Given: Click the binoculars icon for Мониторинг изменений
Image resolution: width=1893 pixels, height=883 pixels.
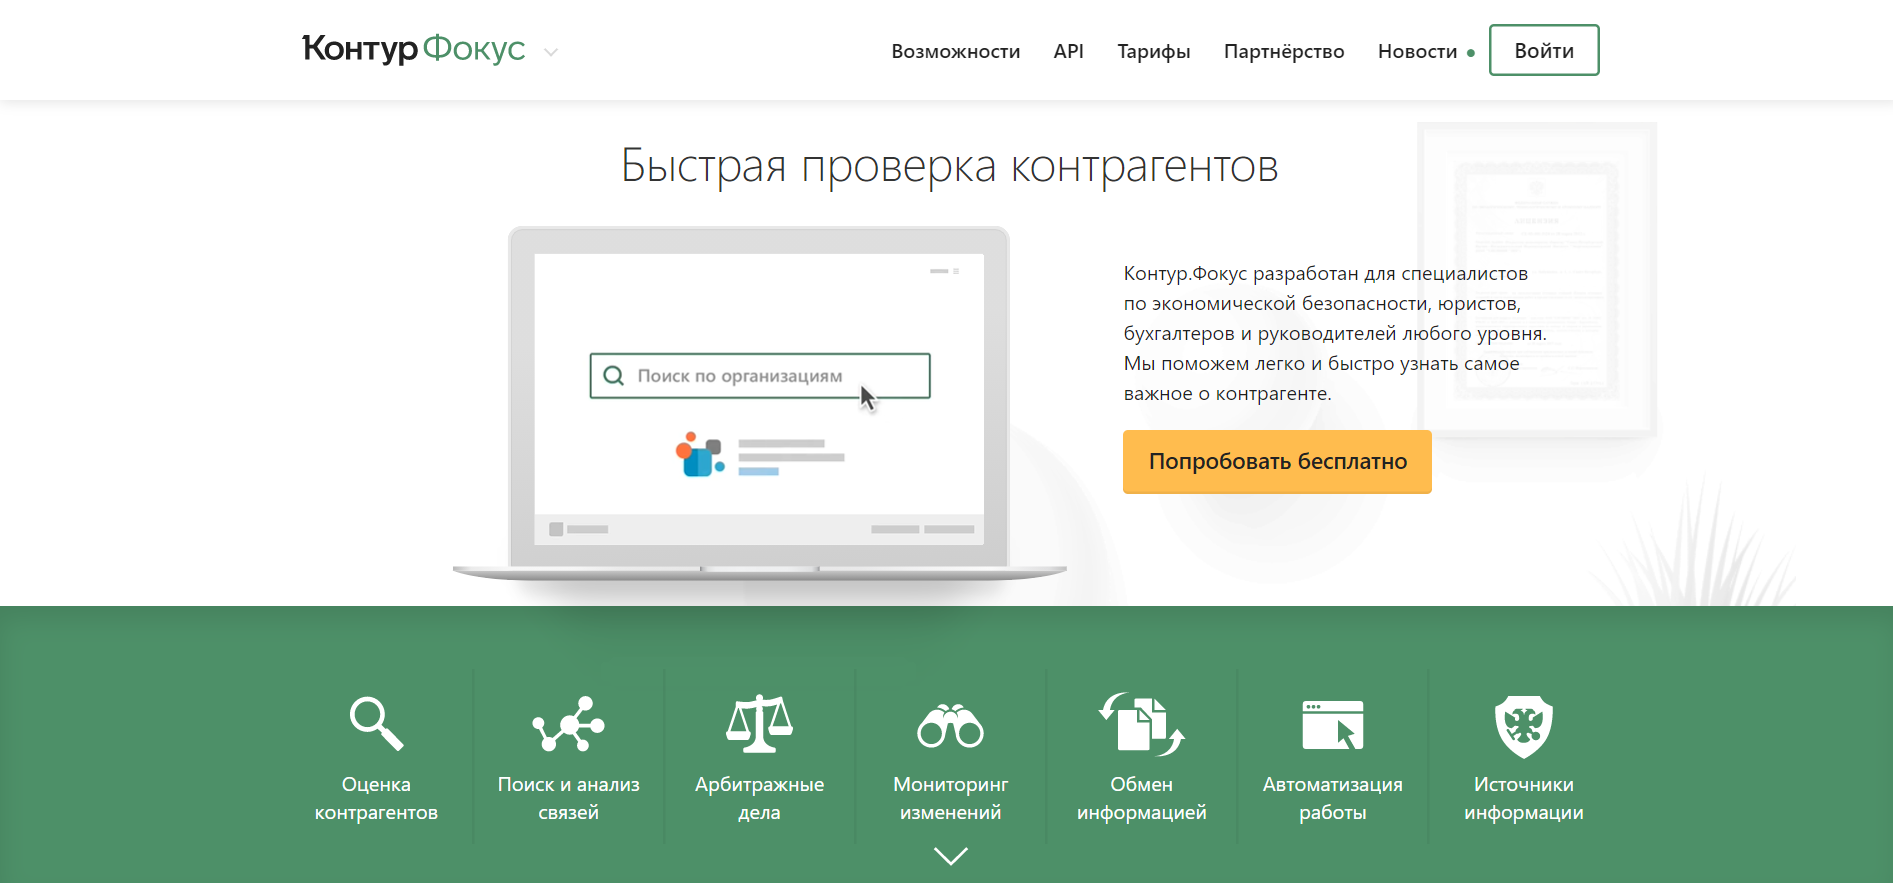Looking at the screenshot, I should pyautogui.click(x=950, y=726).
